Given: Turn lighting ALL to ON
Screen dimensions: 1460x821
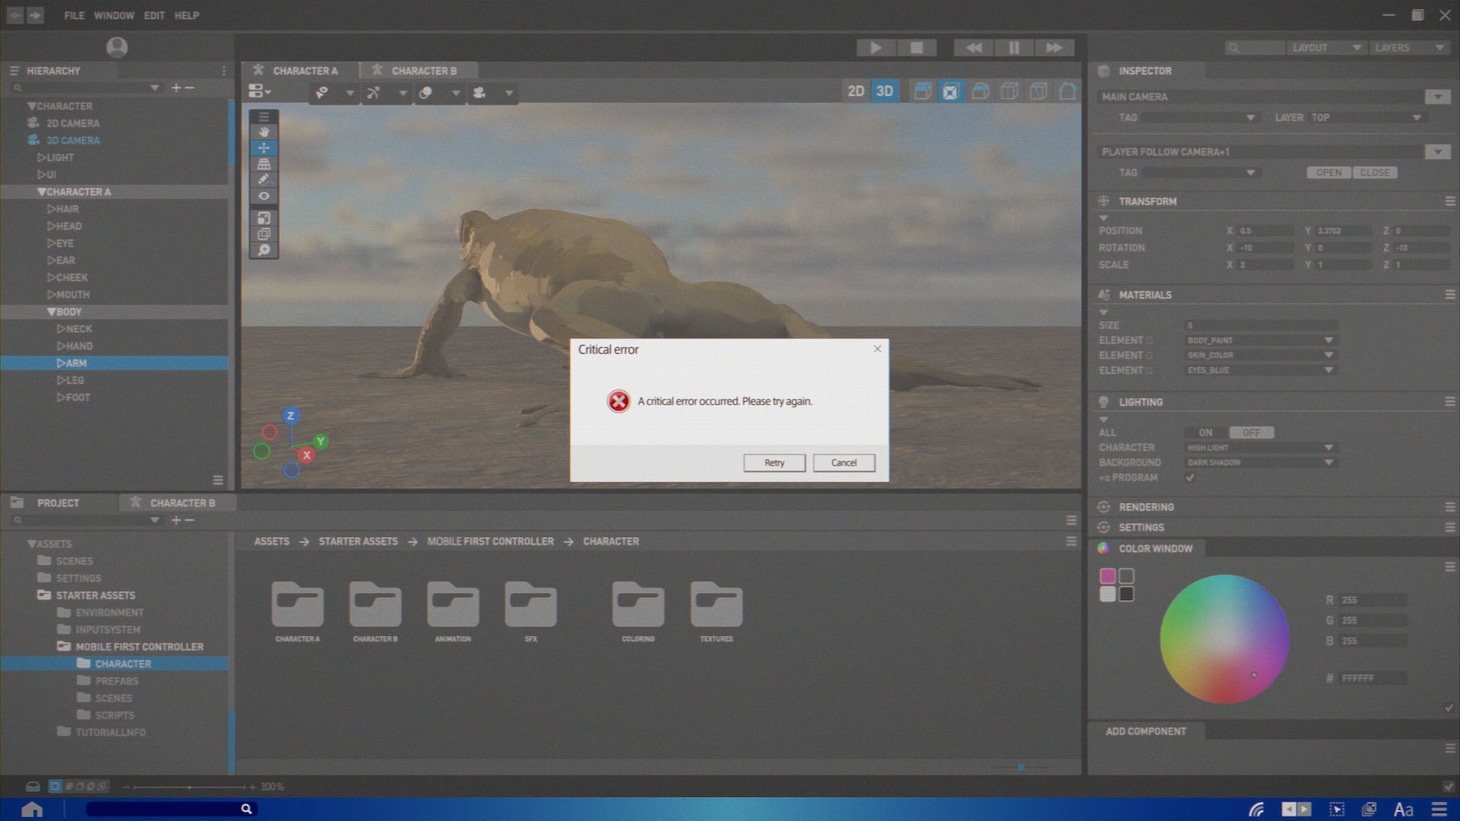Looking at the screenshot, I should coord(1206,433).
